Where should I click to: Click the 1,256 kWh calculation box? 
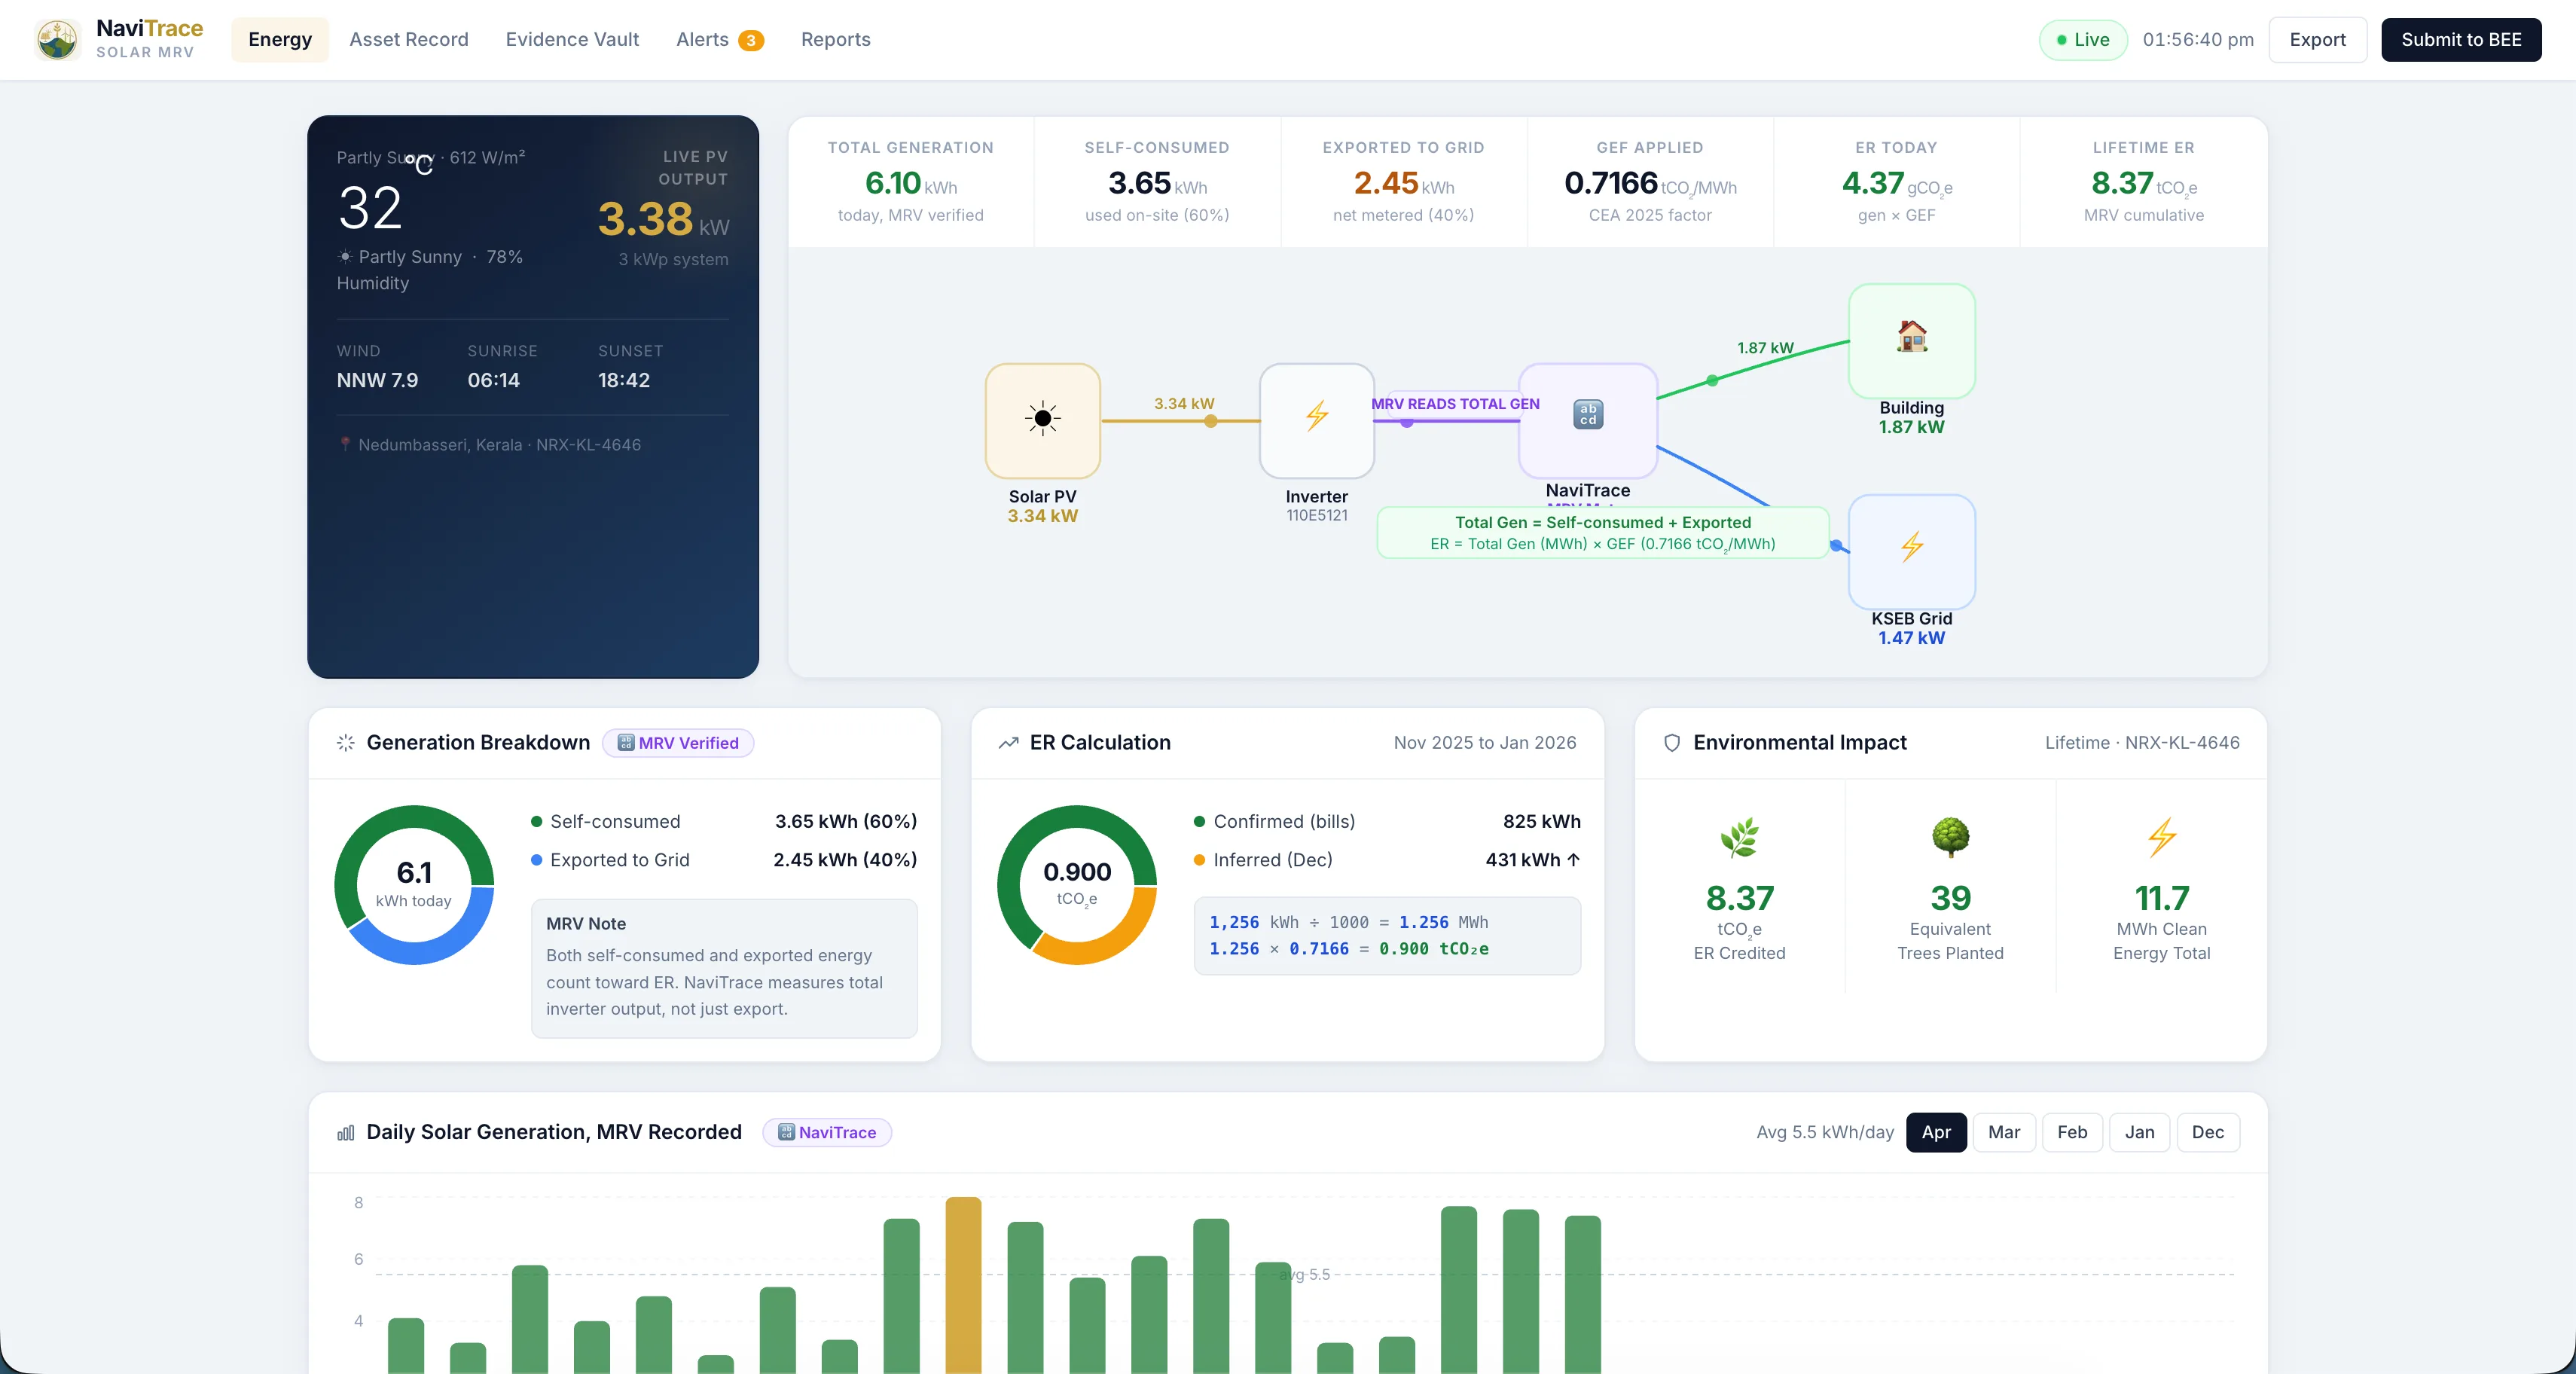(1387, 935)
